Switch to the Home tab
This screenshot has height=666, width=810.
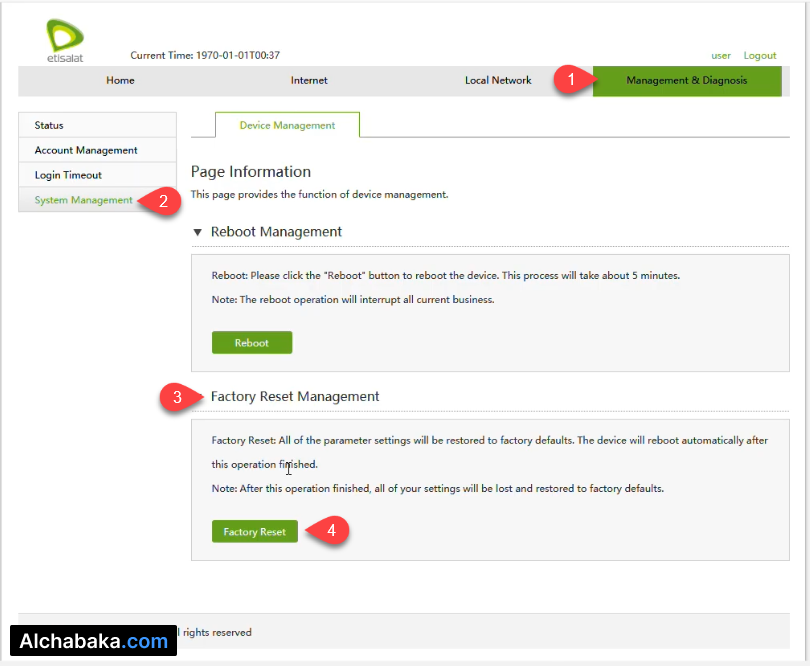click(x=120, y=81)
